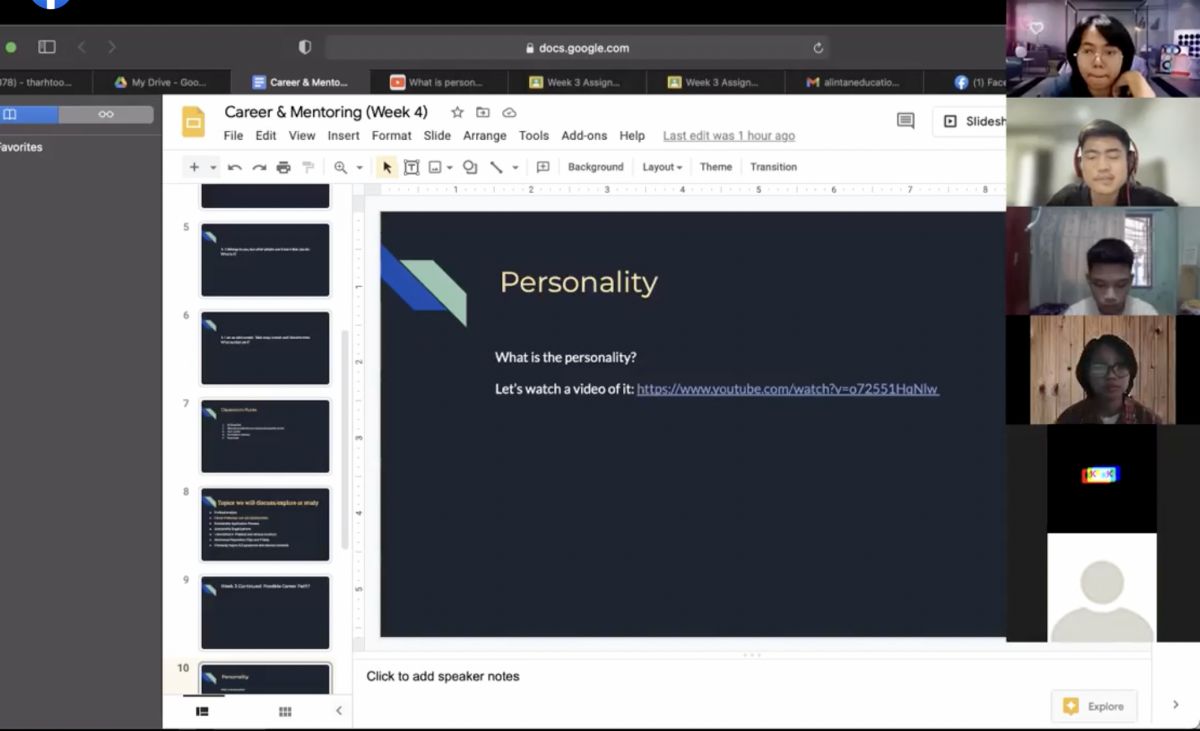
Task: Select the text box tool
Action: pos(411,167)
